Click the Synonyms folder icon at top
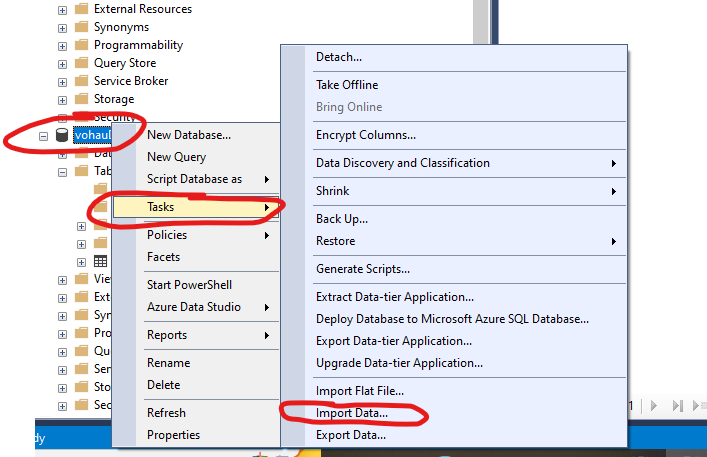Image resolution: width=707 pixels, height=457 pixels. (81, 27)
